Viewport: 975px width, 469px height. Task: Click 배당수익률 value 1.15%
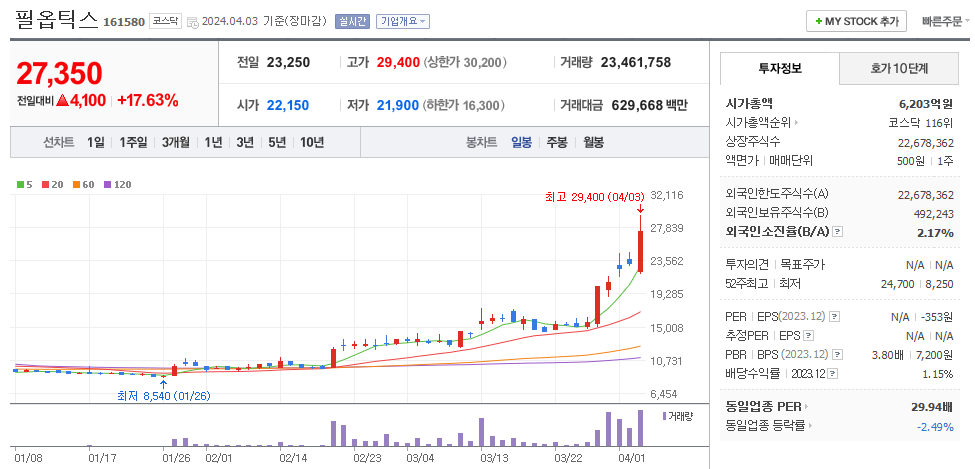pos(938,374)
